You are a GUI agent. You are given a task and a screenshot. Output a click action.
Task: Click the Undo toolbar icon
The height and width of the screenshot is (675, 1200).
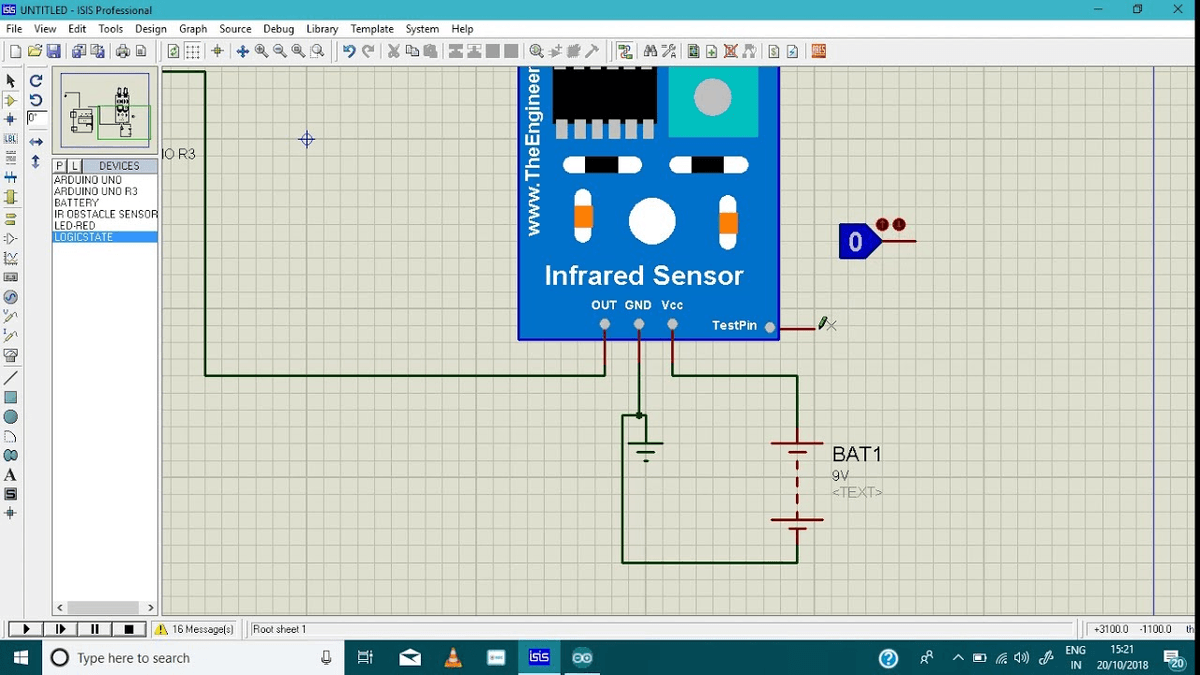[x=348, y=51]
